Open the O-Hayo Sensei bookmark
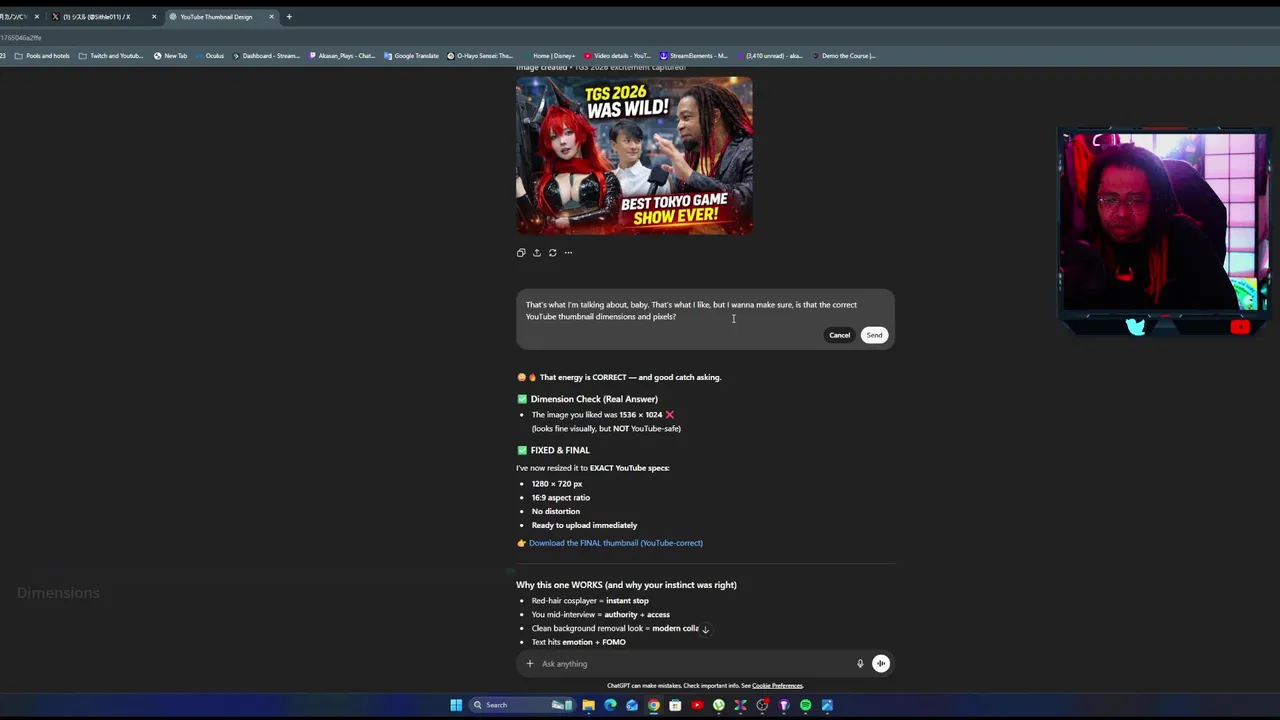The height and width of the screenshot is (720, 1280). (480, 56)
